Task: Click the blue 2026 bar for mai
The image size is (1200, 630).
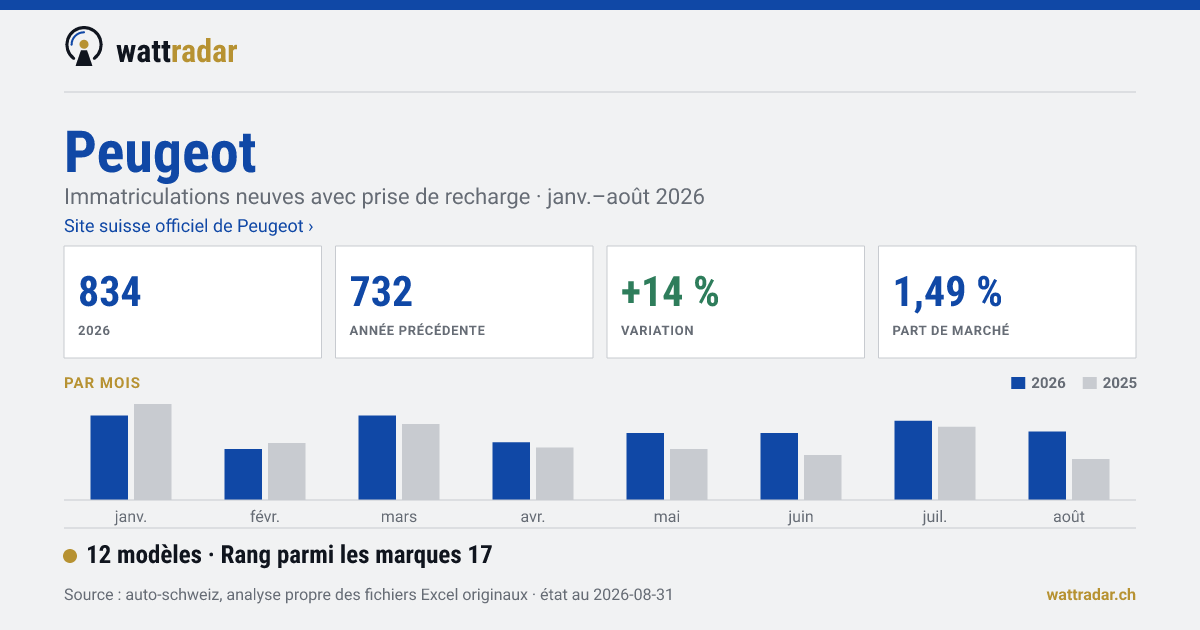Action: (645, 466)
